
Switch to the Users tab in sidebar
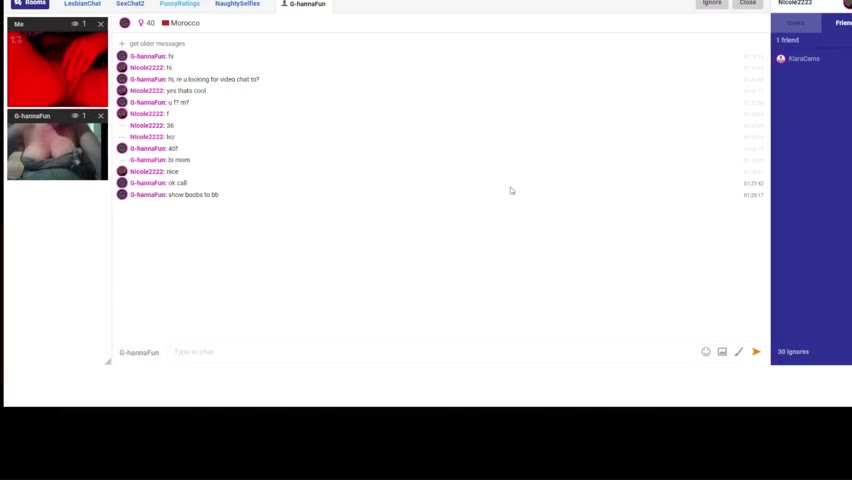tap(796, 23)
